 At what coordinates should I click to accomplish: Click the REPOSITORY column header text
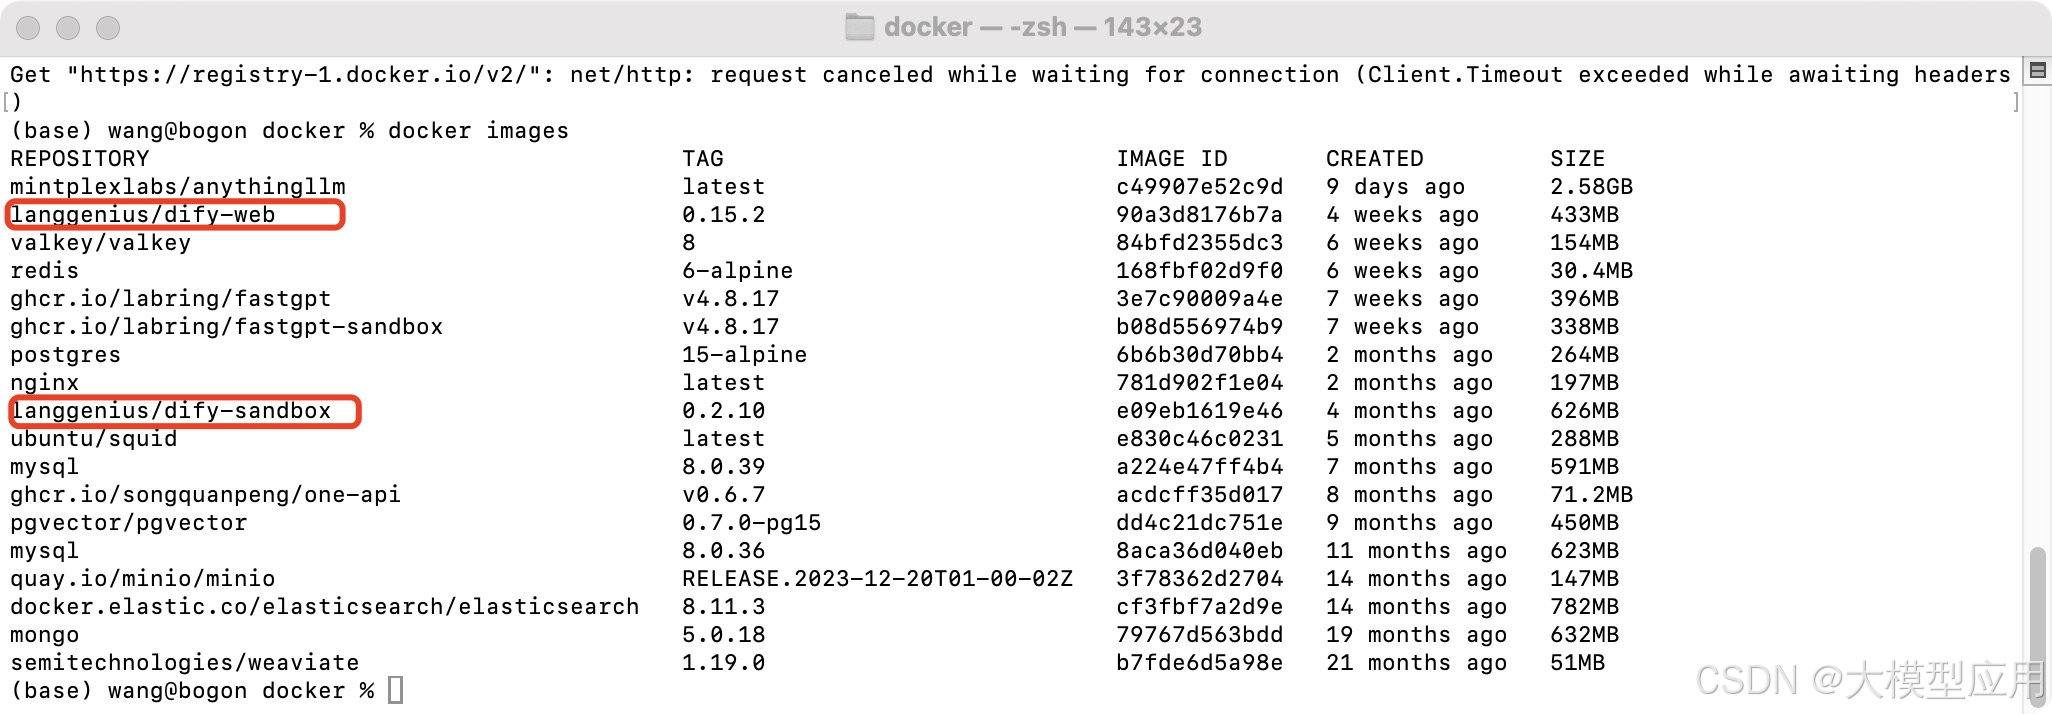pos(80,158)
